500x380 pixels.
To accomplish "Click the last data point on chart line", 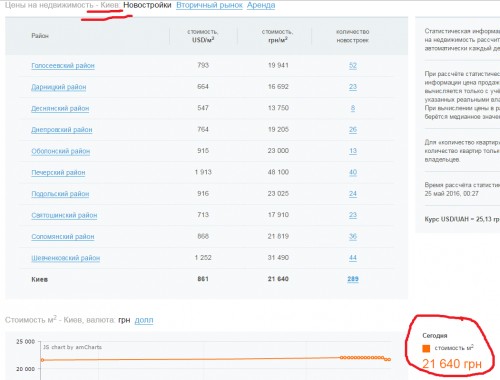I will point(389,359).
